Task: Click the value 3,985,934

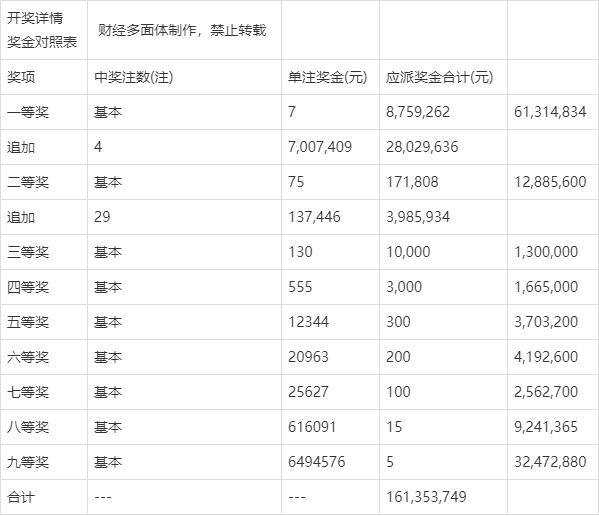Action: point(418,217)
